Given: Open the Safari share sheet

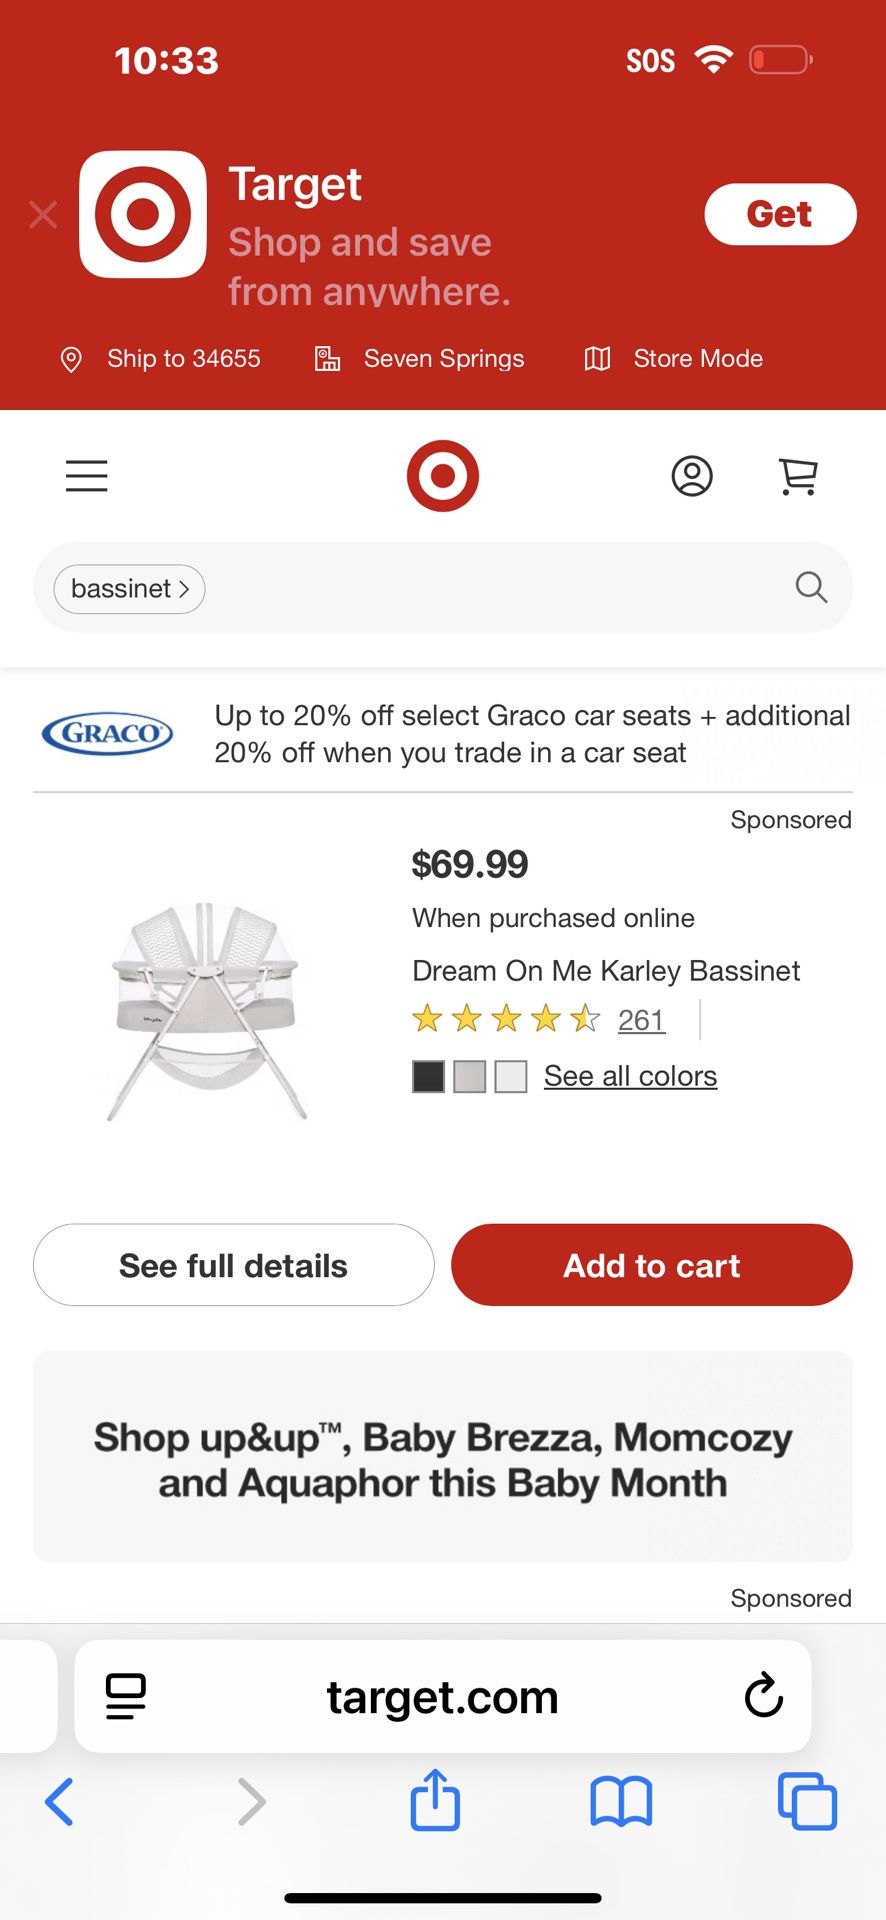Looking at the screenshot, I should click(x=435, y=1801).
